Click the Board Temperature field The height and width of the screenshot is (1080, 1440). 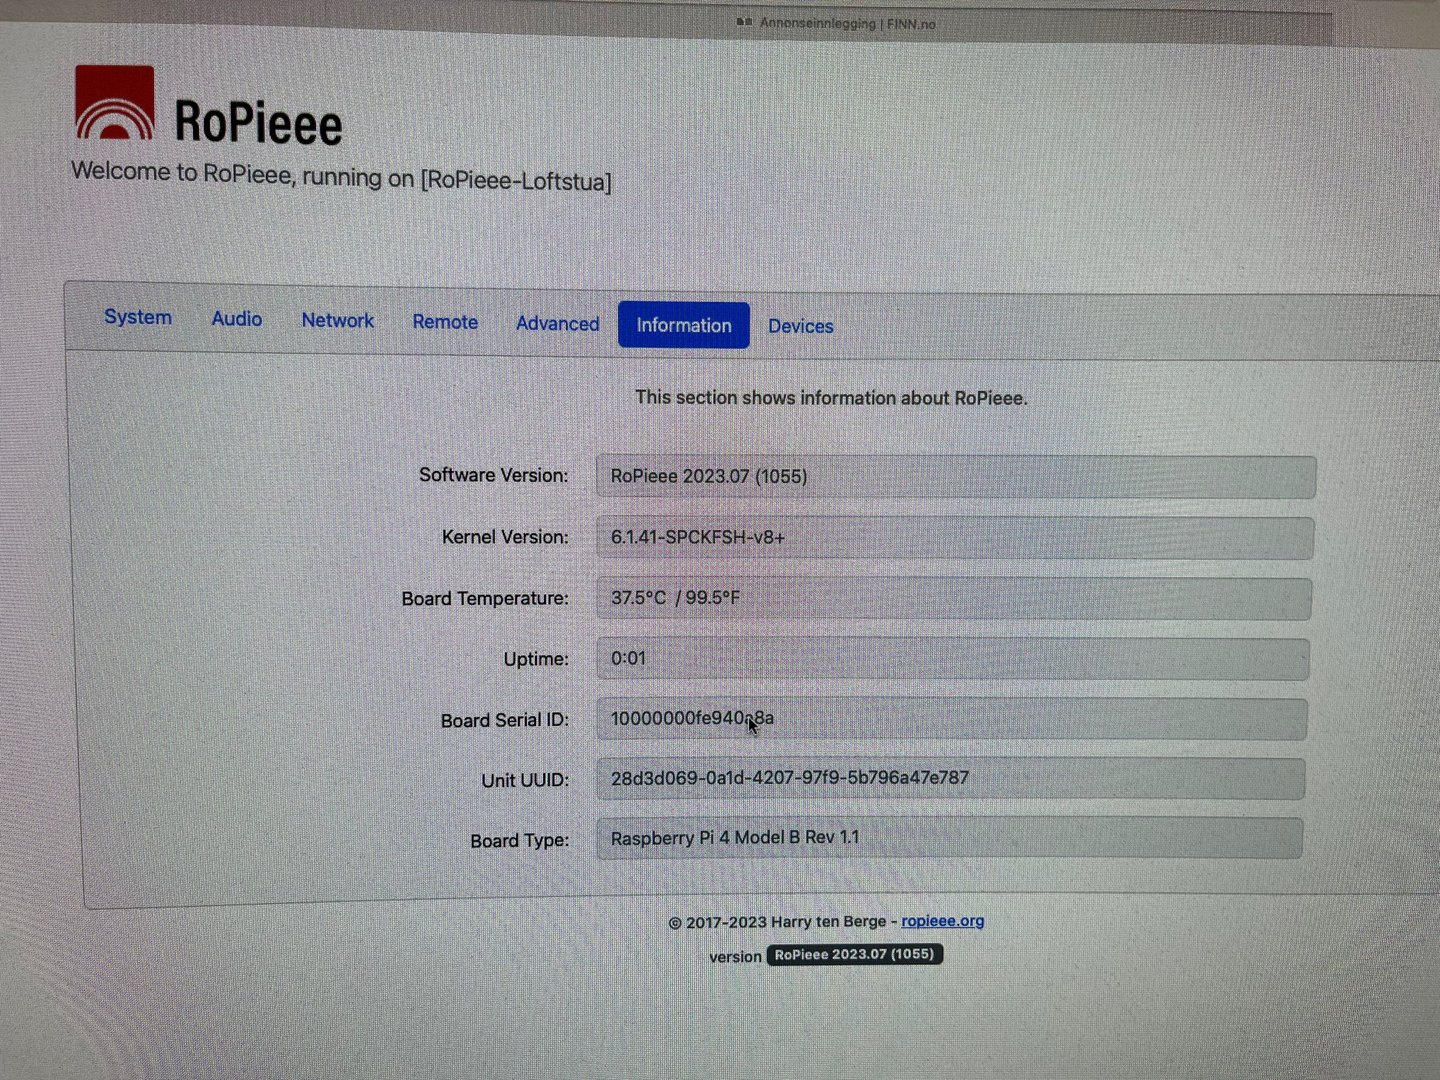click(x=954, y=598)
